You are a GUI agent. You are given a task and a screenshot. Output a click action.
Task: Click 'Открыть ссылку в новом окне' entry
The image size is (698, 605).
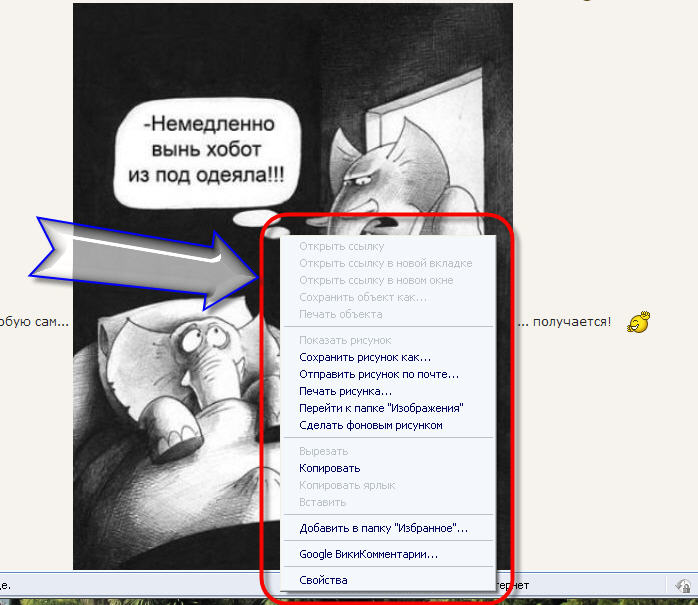coord(388,280)
